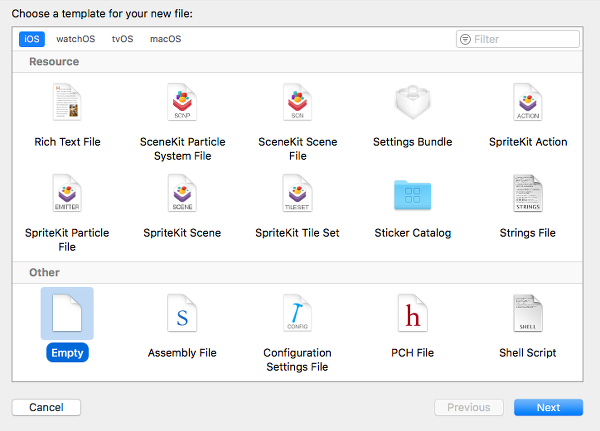Choose the SceneKit Particle System File icon
Viewport: 600px width, 431px height.
tap(182, 102)
